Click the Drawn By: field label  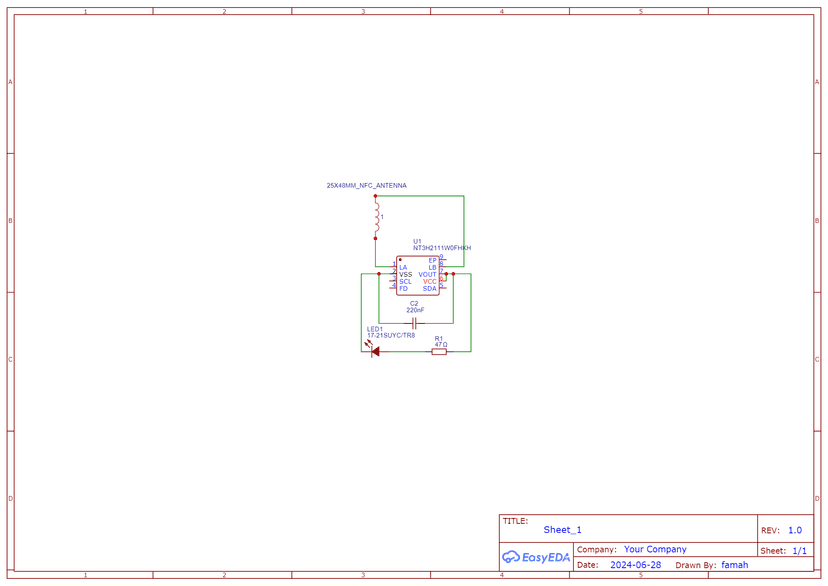[696, 565]
